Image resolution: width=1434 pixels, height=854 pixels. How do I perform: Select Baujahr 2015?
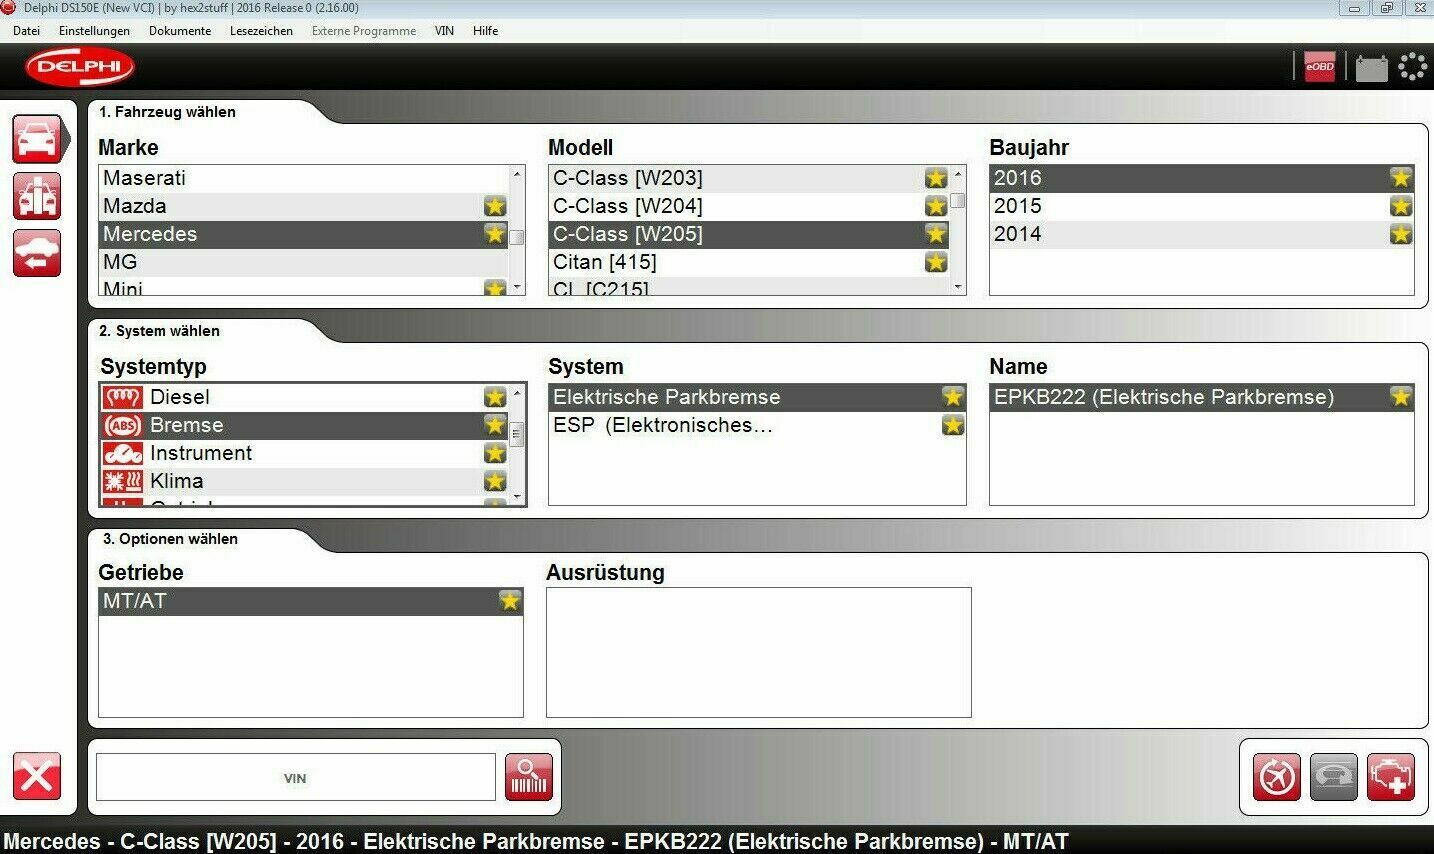[x=1202, y=206]
